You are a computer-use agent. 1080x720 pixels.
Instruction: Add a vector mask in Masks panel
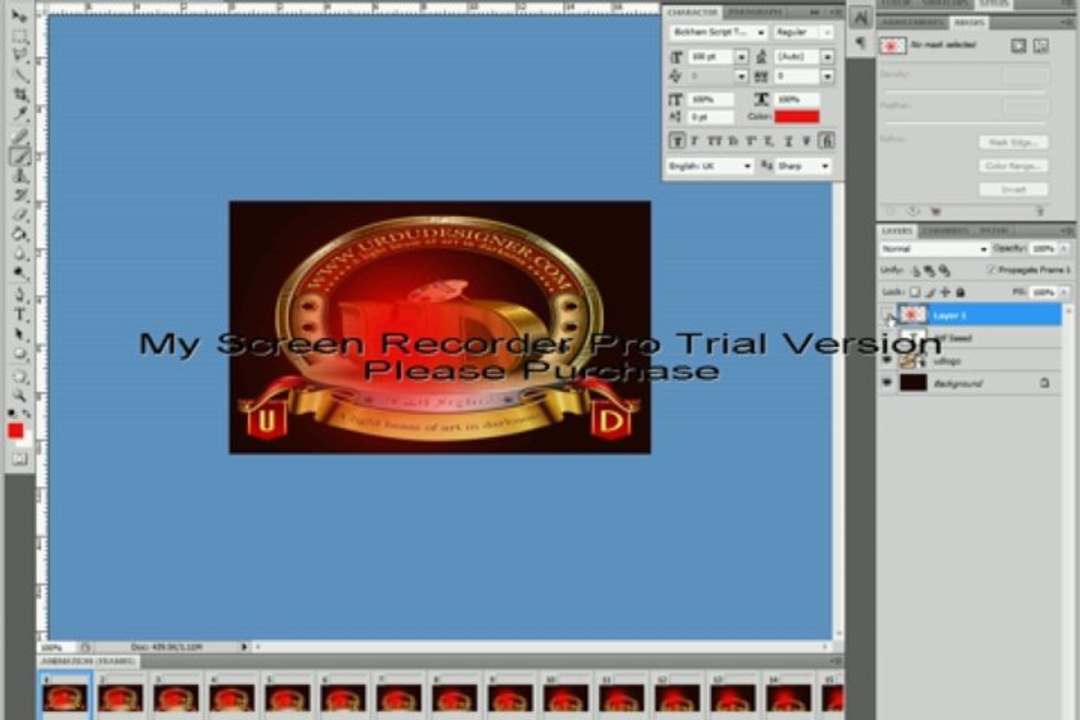(1041, 46)
